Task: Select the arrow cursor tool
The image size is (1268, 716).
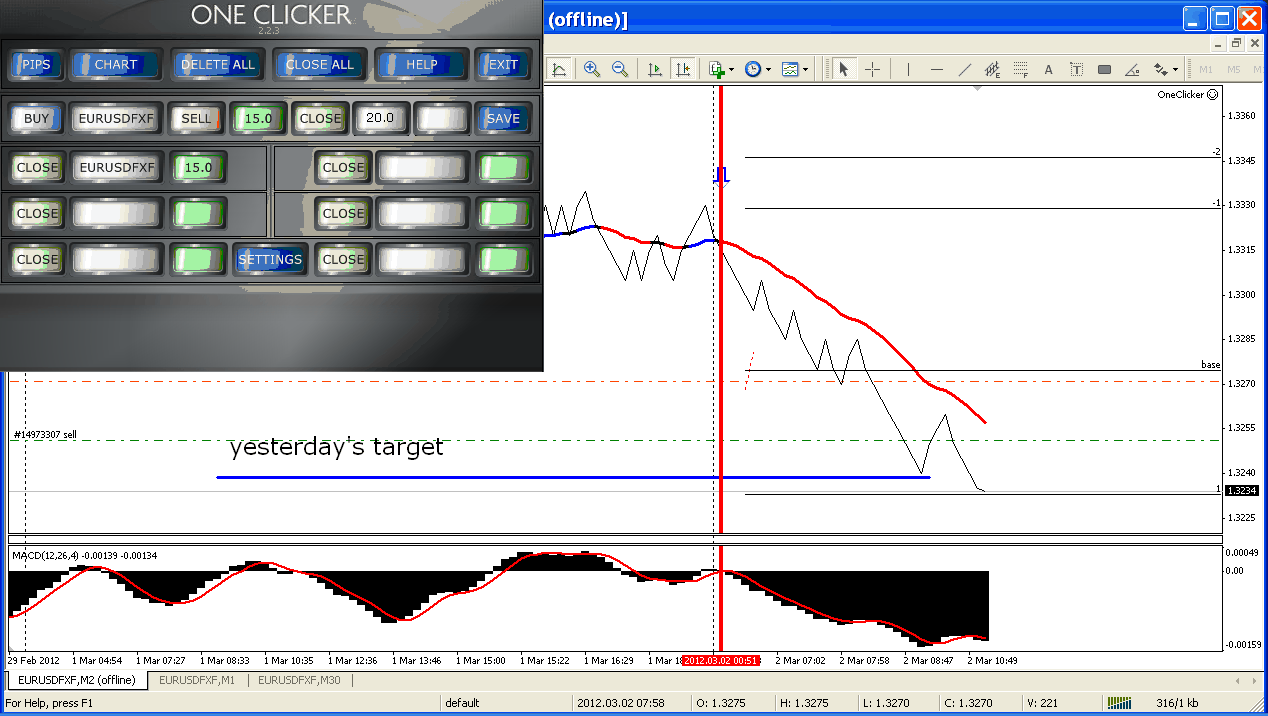Action: click(x=844, y=69)
